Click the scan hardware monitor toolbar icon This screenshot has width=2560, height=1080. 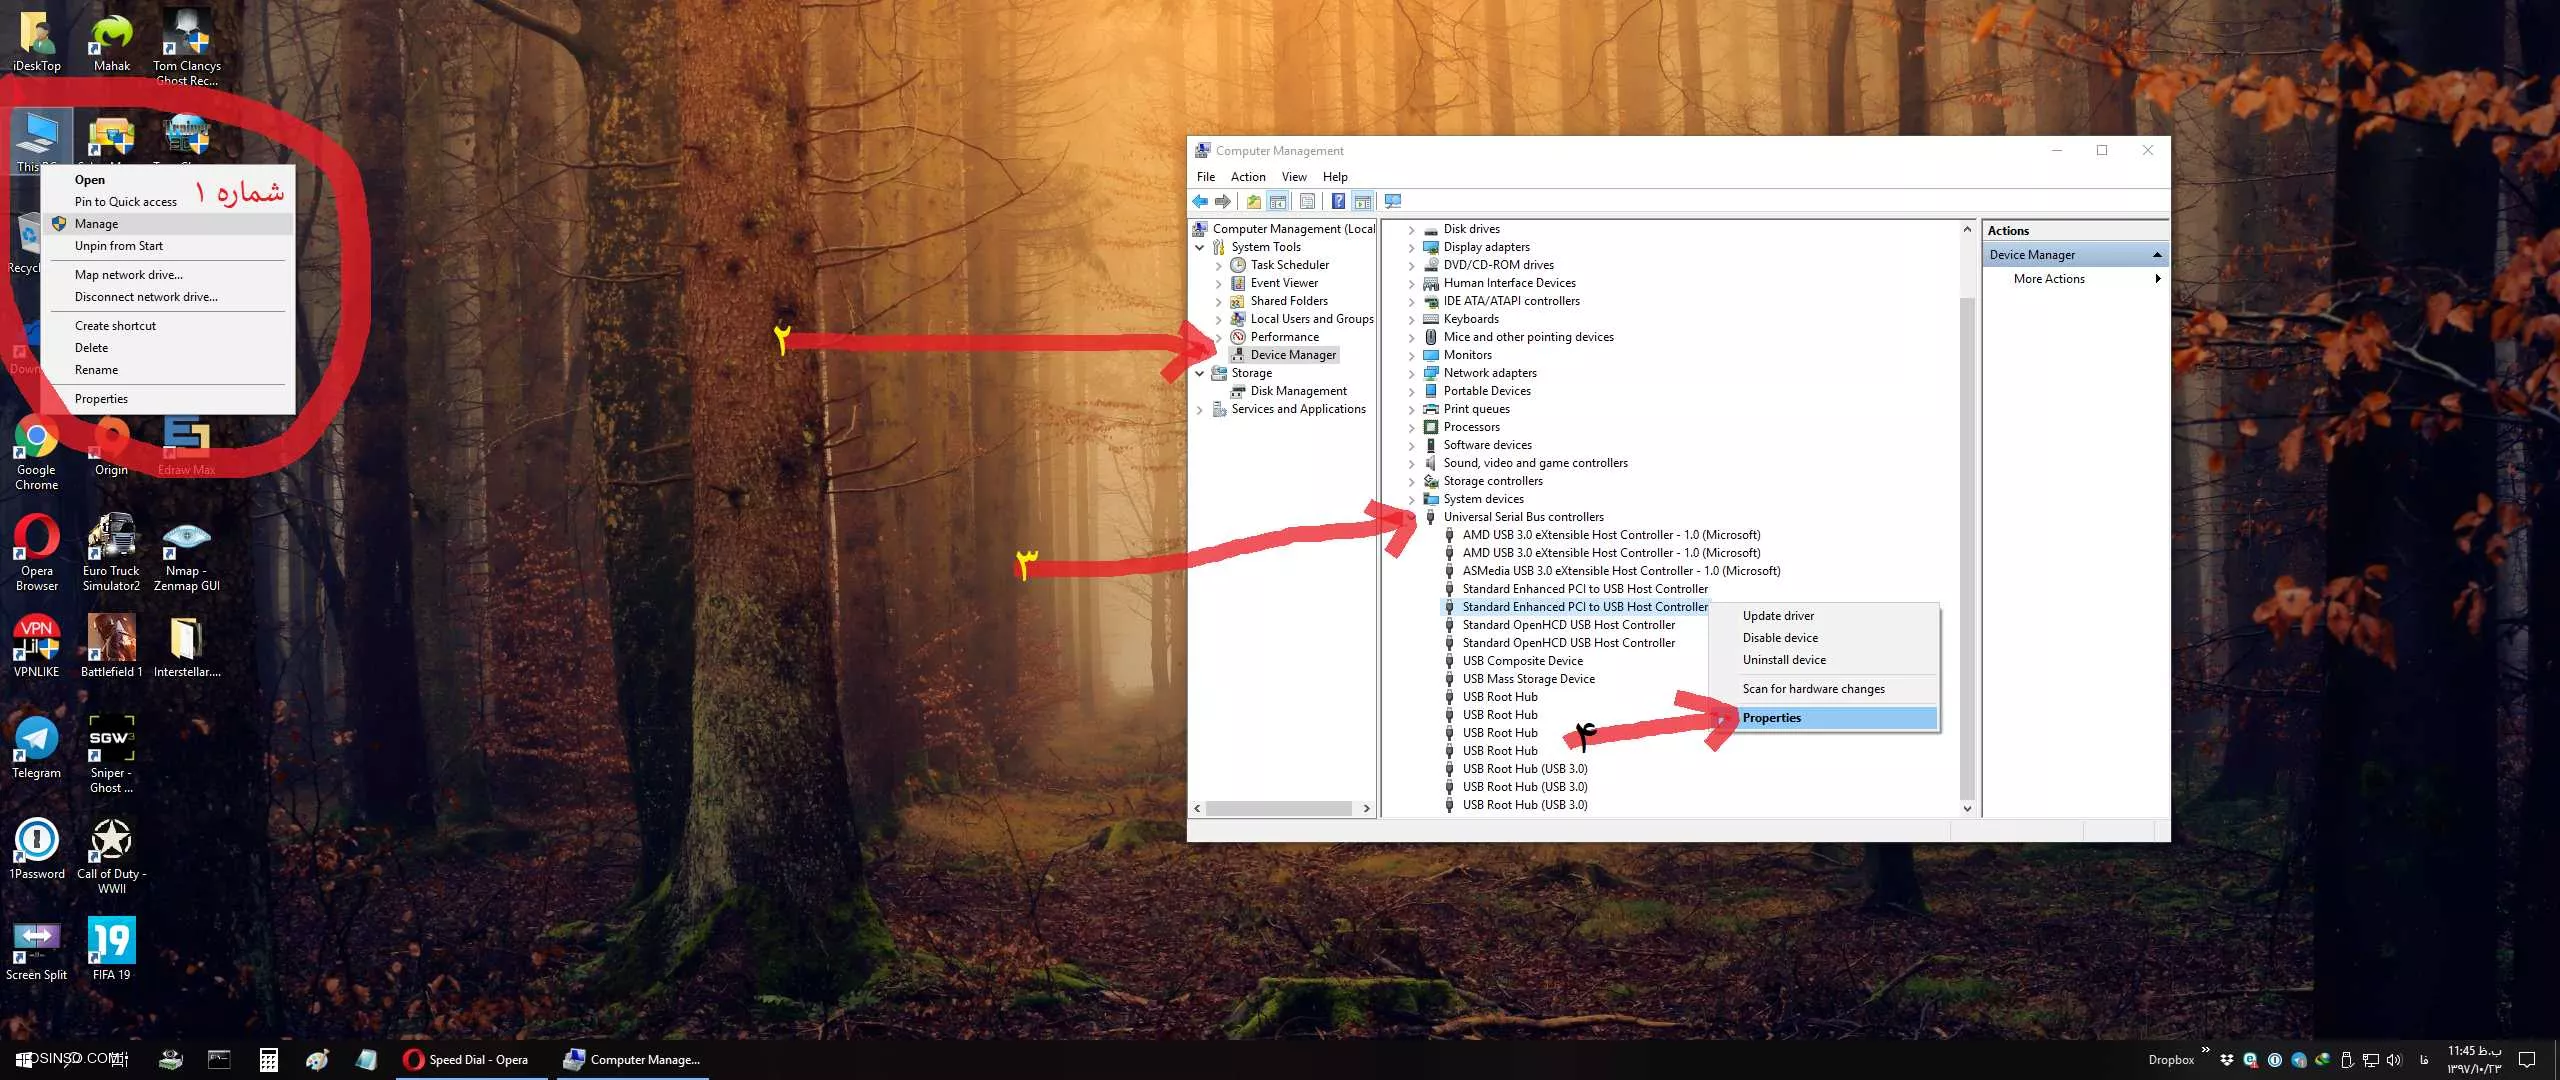pyautogui.click(x=1393, y=202)
